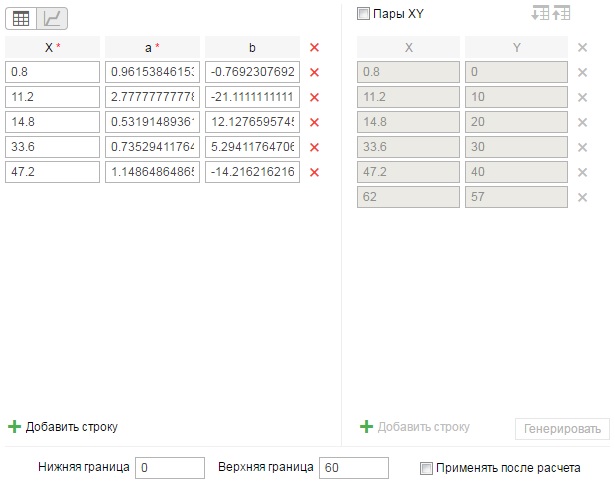
Task: Click the green "Добавить строку" link on the left
Action: point(63,427)
